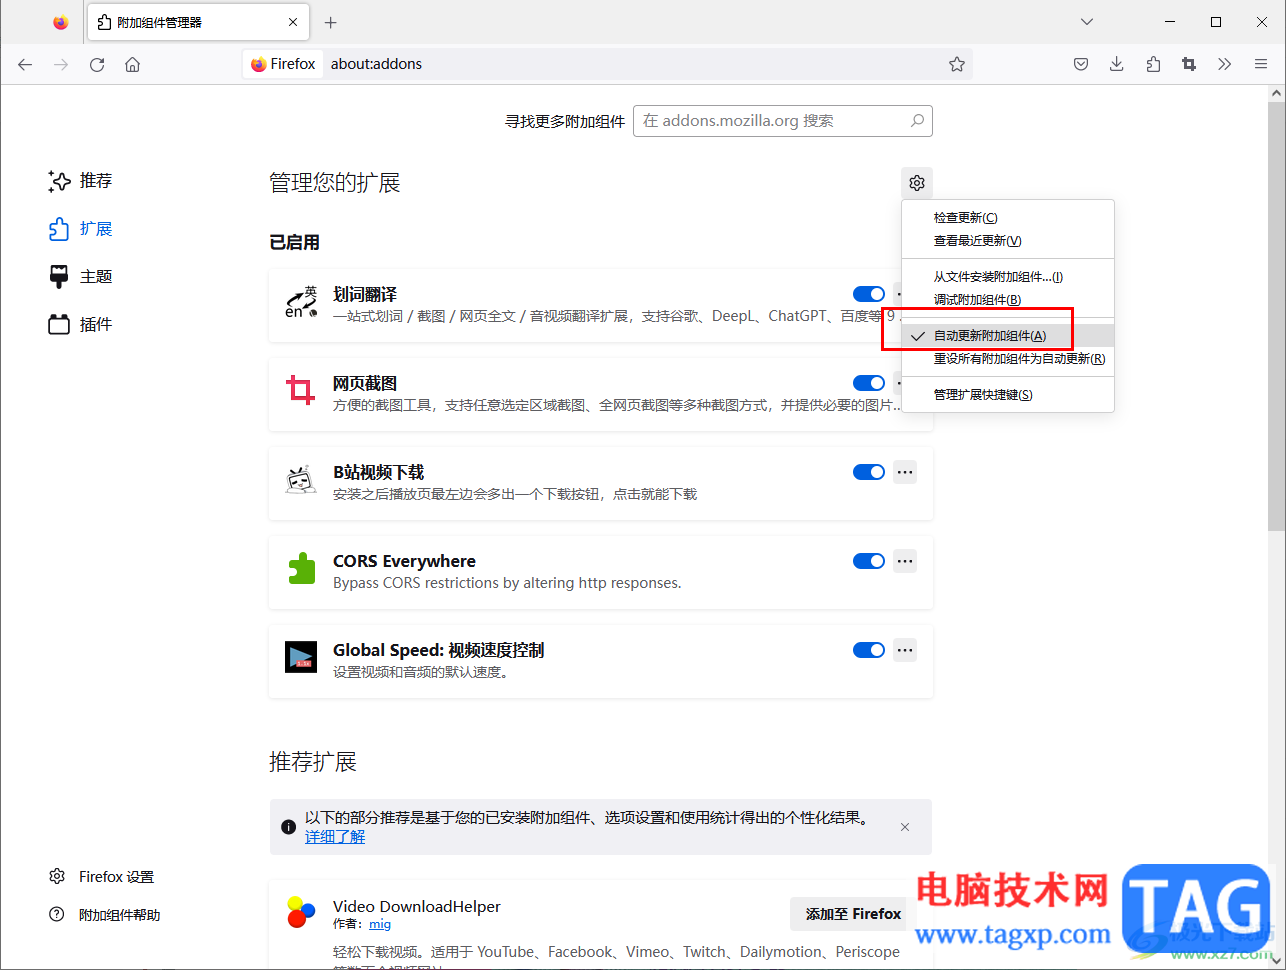Open the 推荐 sidebar section
Image resolution: width=1286 pixels, height=970 pixels.
81,181
